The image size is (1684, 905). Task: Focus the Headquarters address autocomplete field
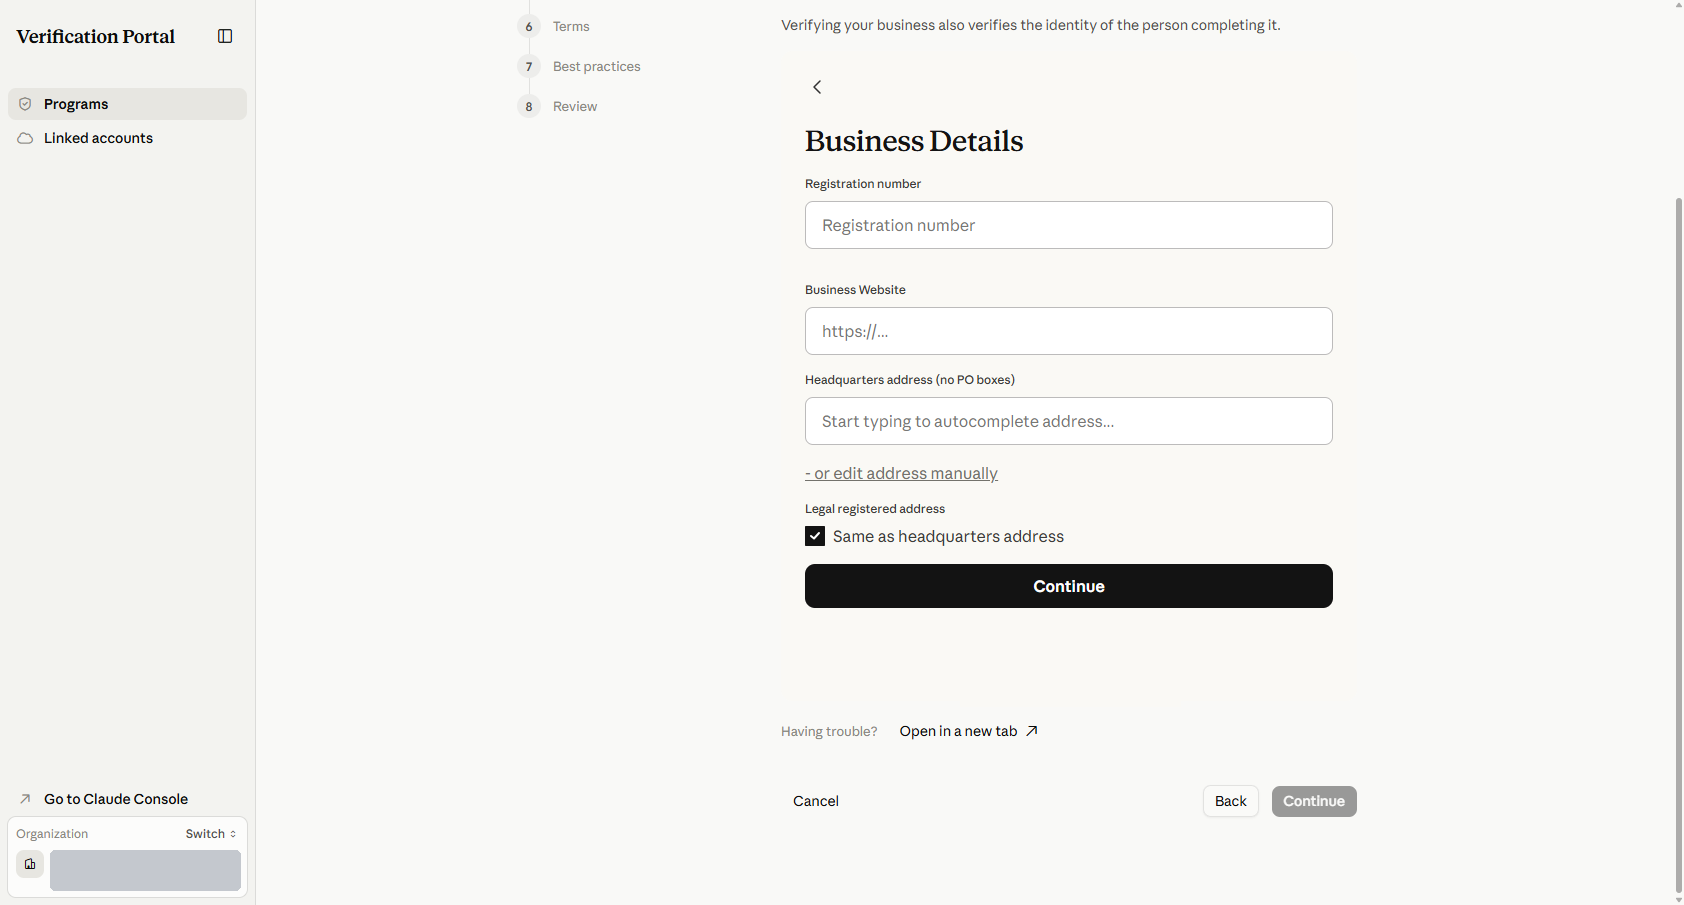point(1069,421)
